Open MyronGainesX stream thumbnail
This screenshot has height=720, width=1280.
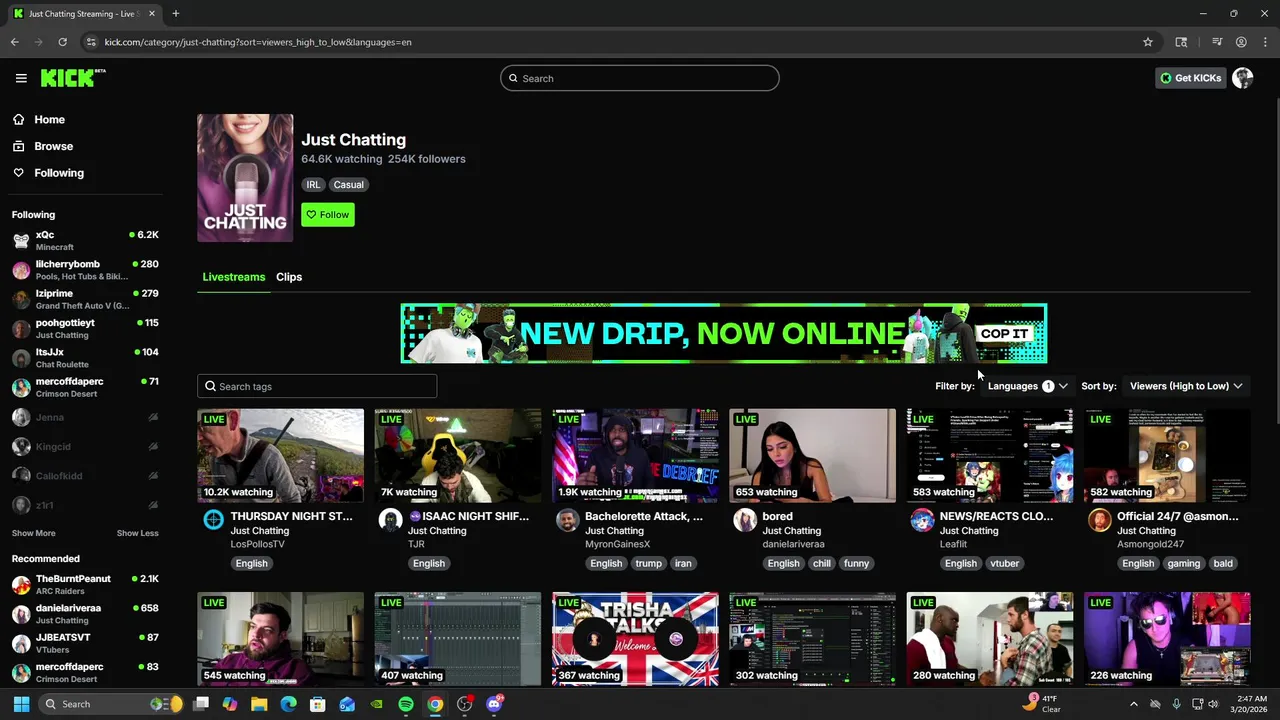point(635,455)
